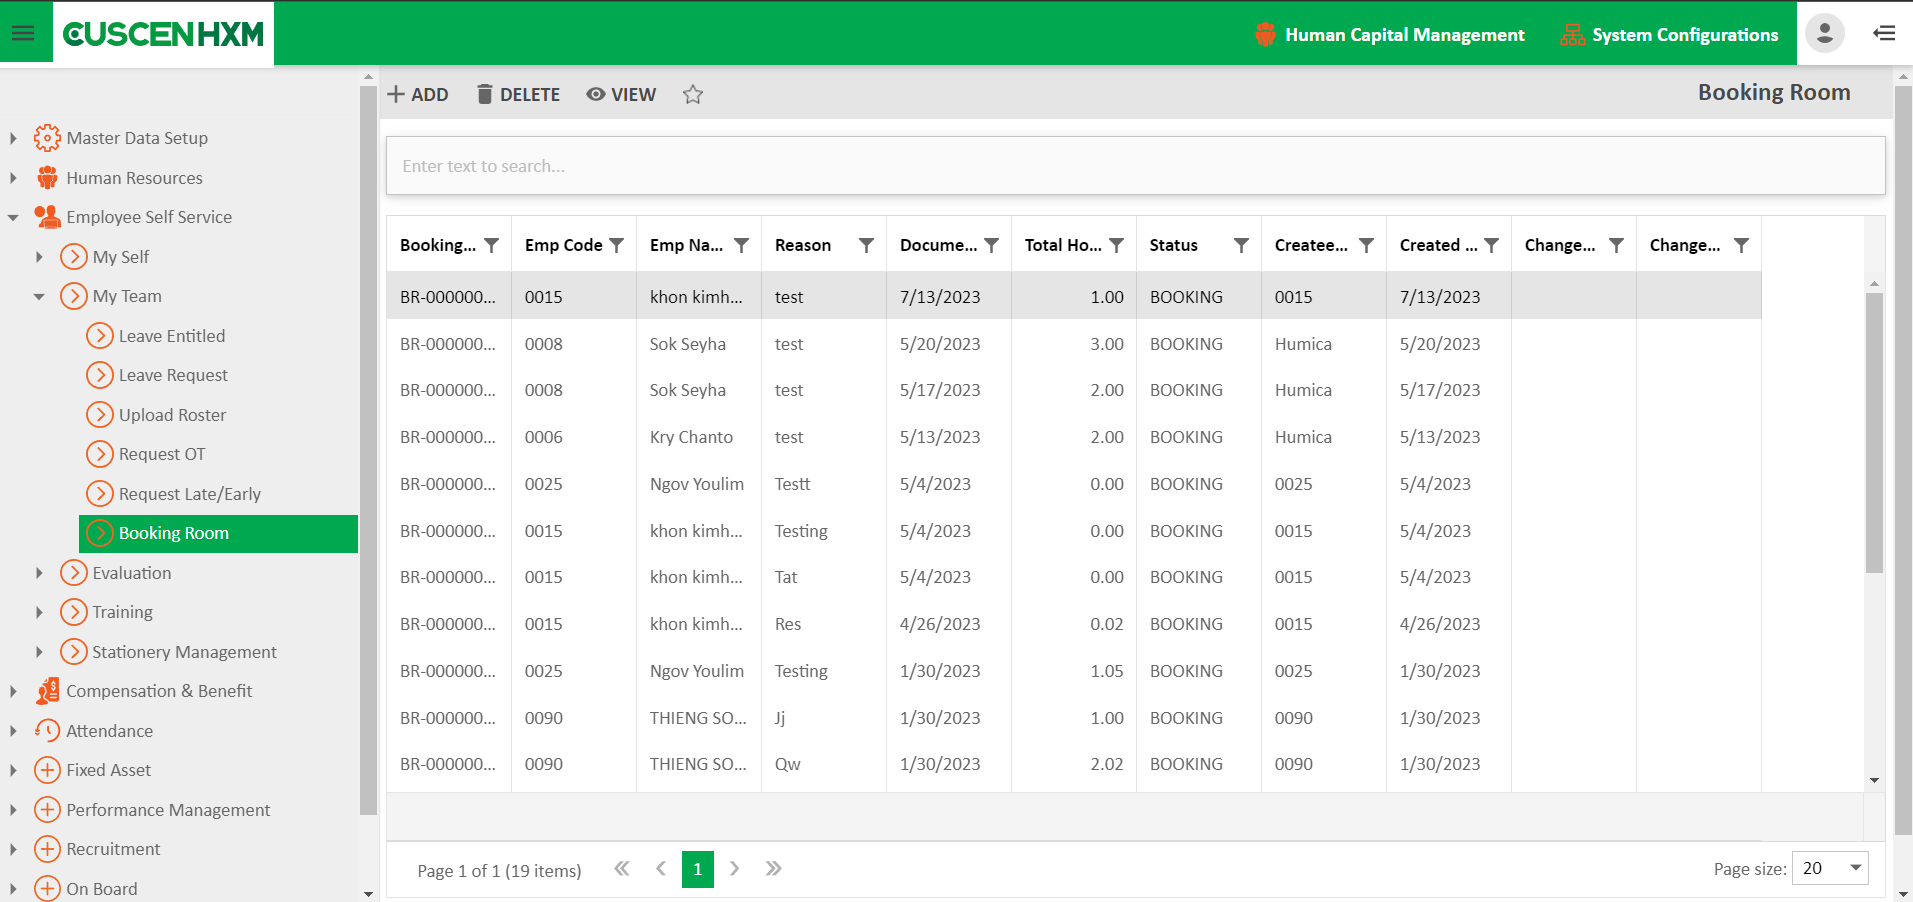Click the hamburger menu icon
This screenshot has width=1913, height=902.
point(23,33)
